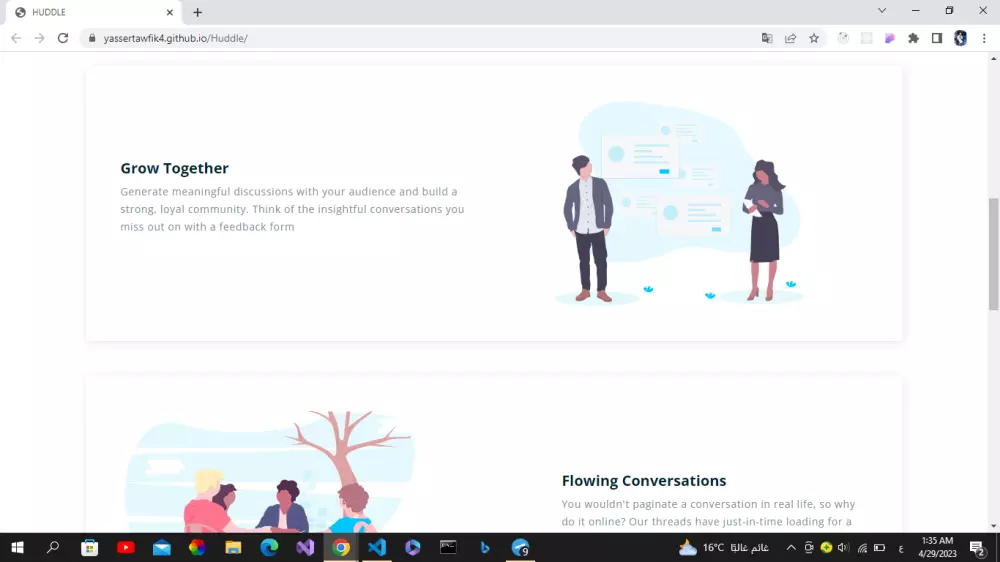Screen dimensions: 1000x562
Task: Open the Mail app in taskbar
Action: [161, 547]
